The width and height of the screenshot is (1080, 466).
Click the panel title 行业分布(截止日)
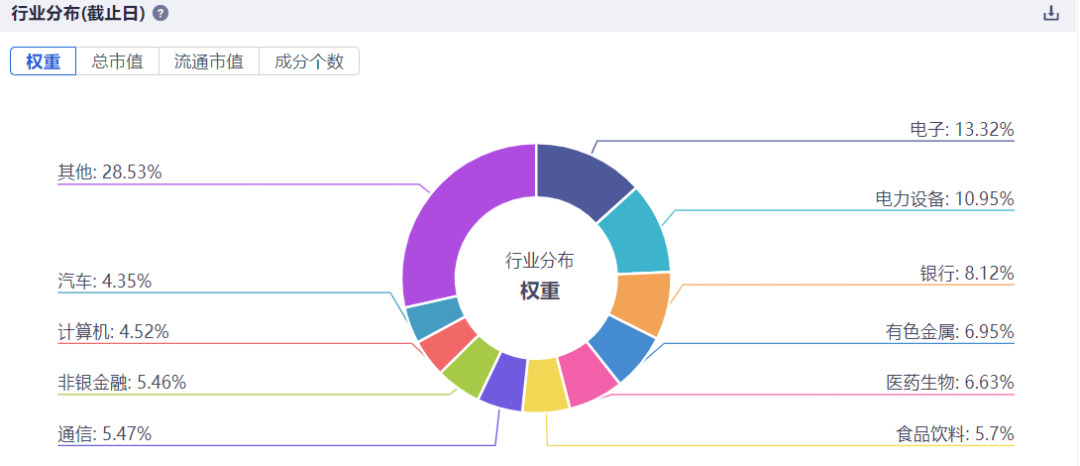tap(79, 14)
